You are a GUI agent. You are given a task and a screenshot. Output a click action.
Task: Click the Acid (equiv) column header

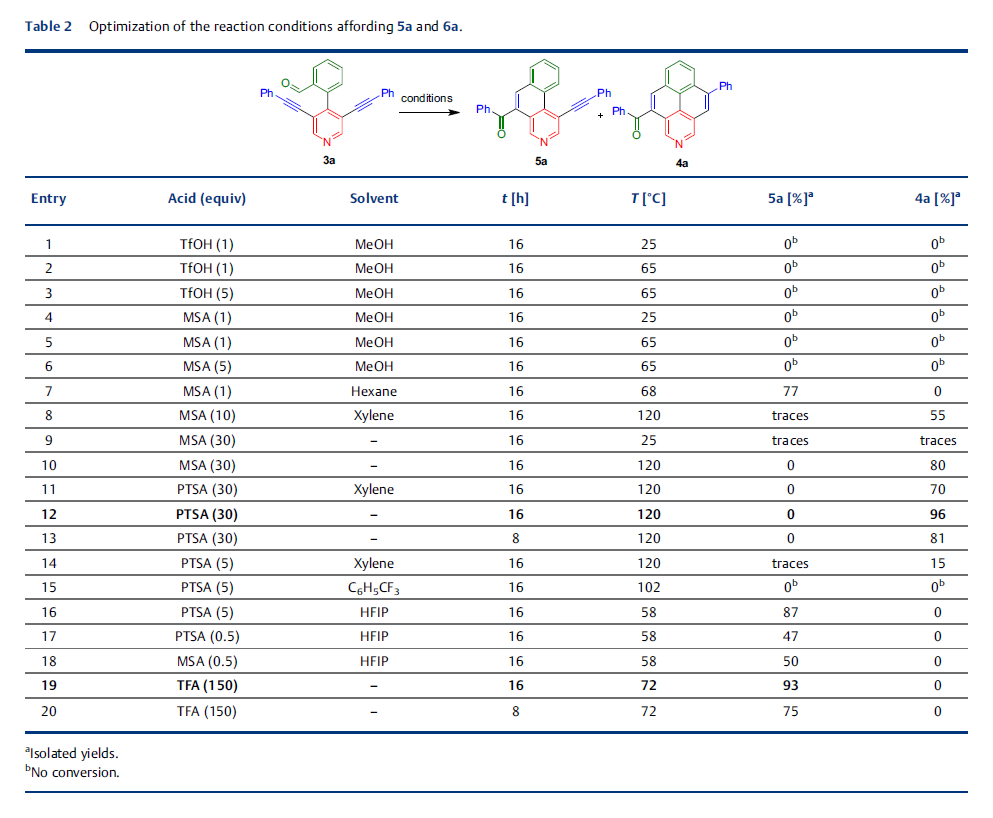pos(206,198)
